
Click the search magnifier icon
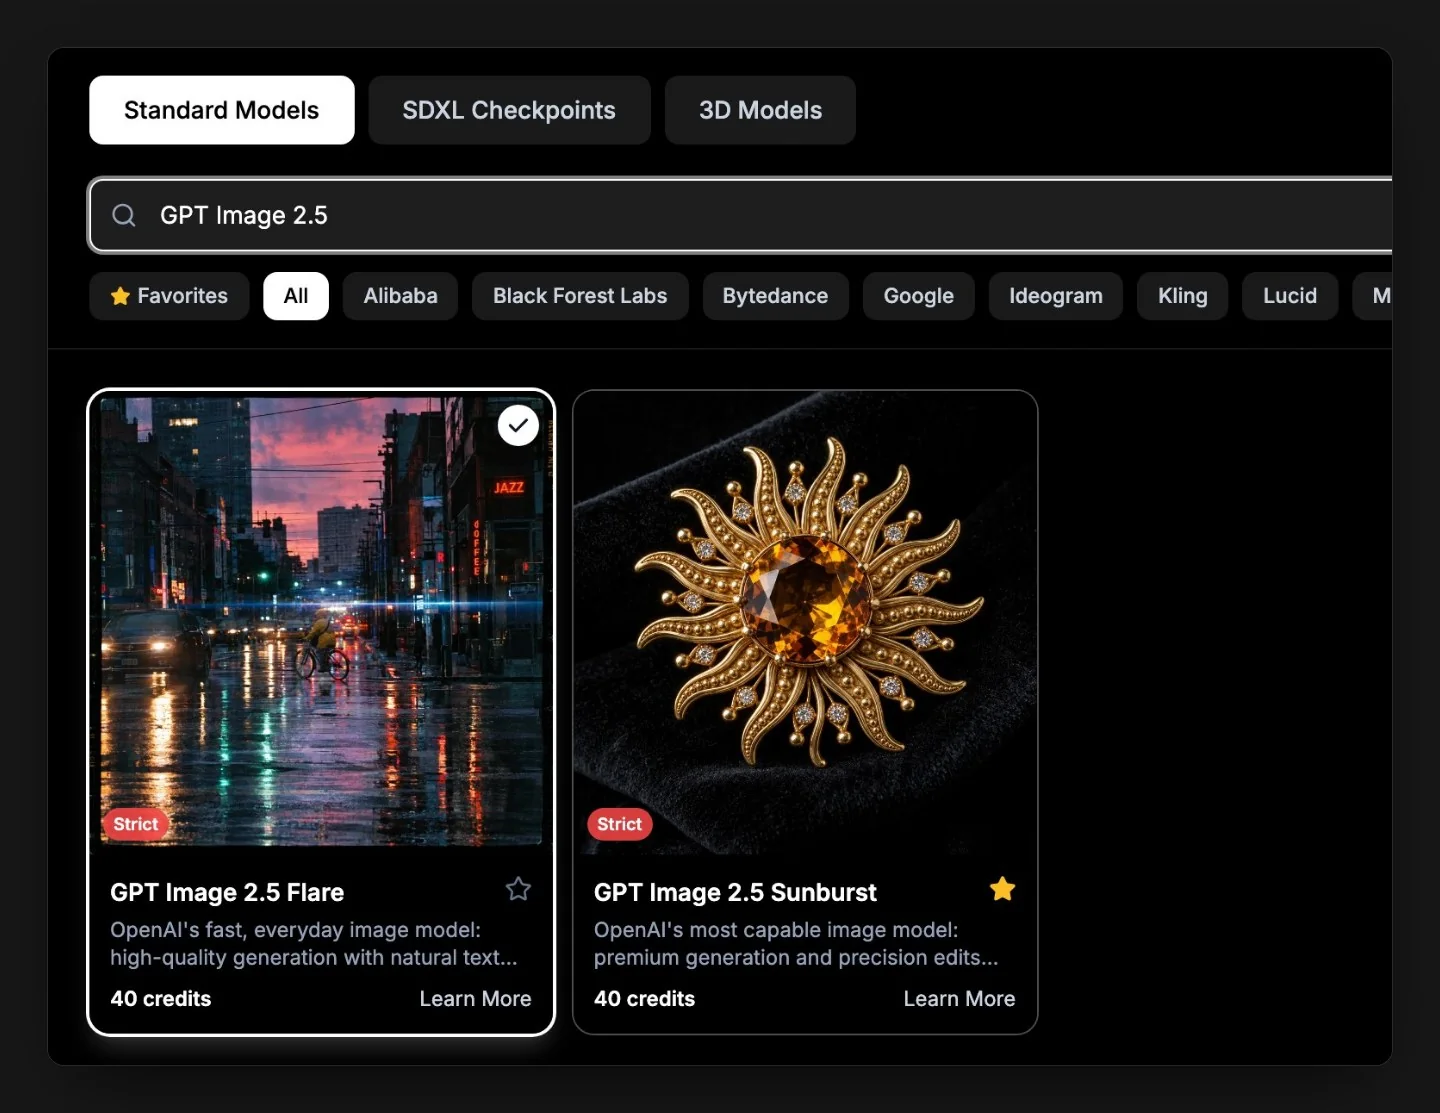pos(124,215)
